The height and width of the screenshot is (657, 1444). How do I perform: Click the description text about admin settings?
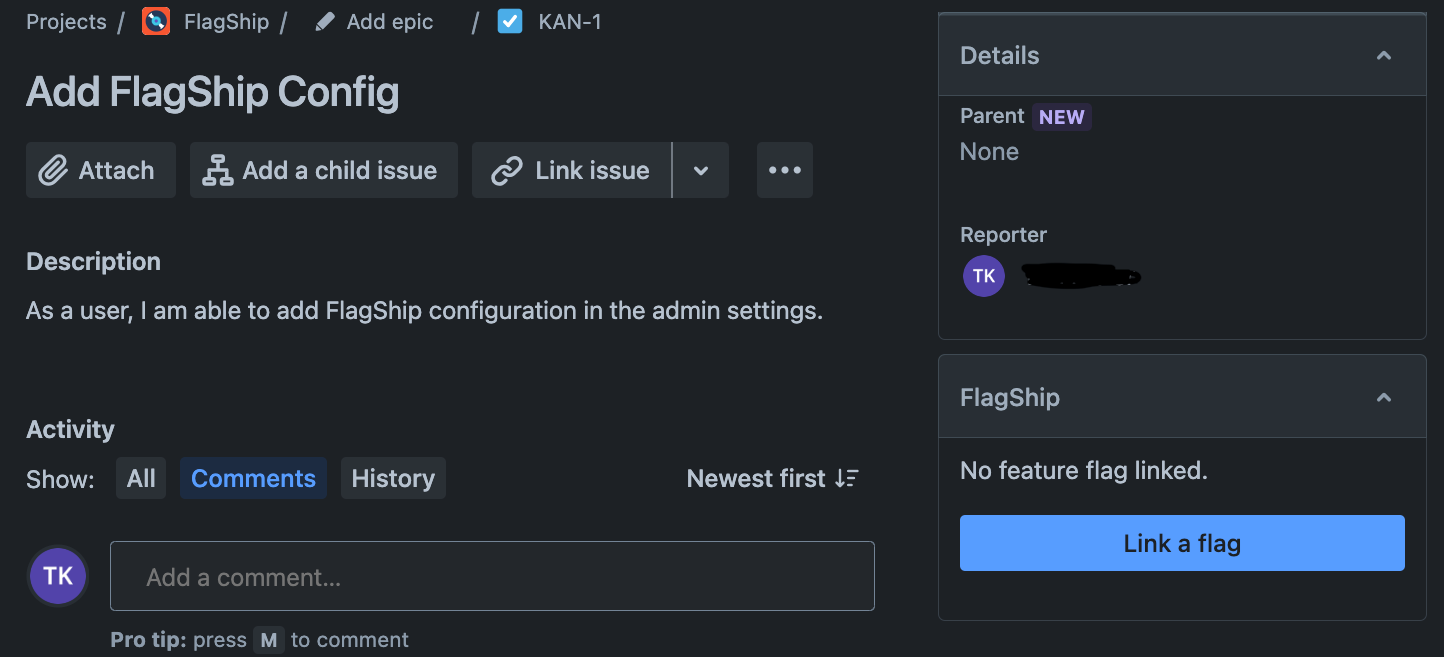coord(424,311)
